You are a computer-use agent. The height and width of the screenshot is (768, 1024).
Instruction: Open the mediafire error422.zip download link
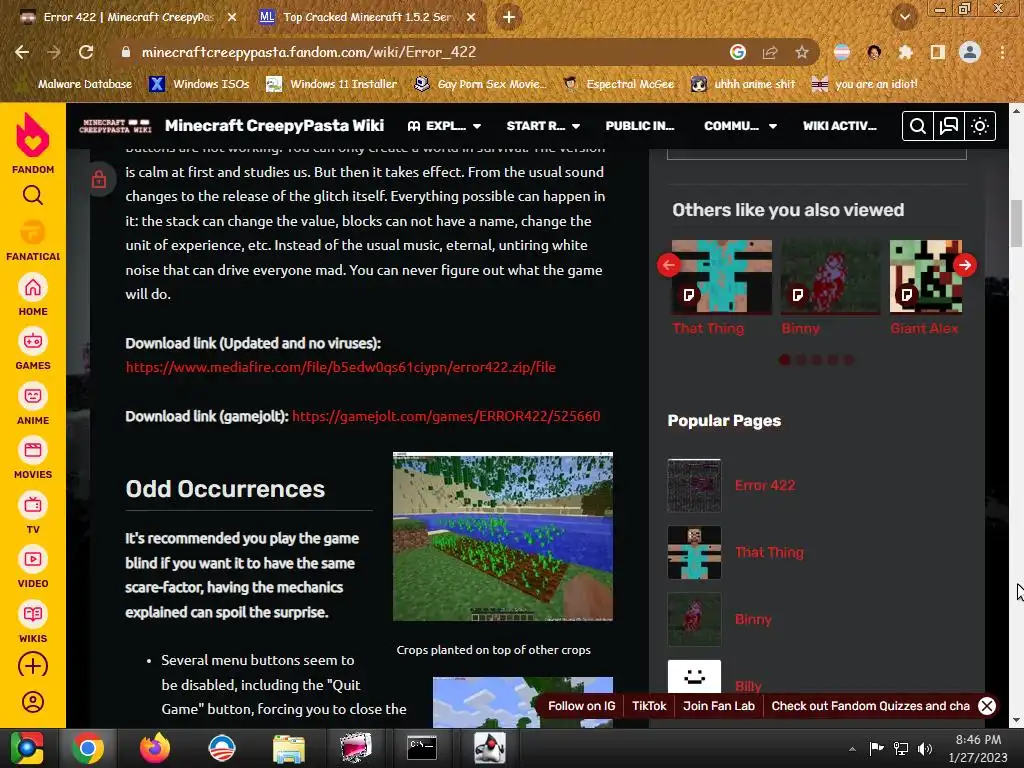click(340, 368)
